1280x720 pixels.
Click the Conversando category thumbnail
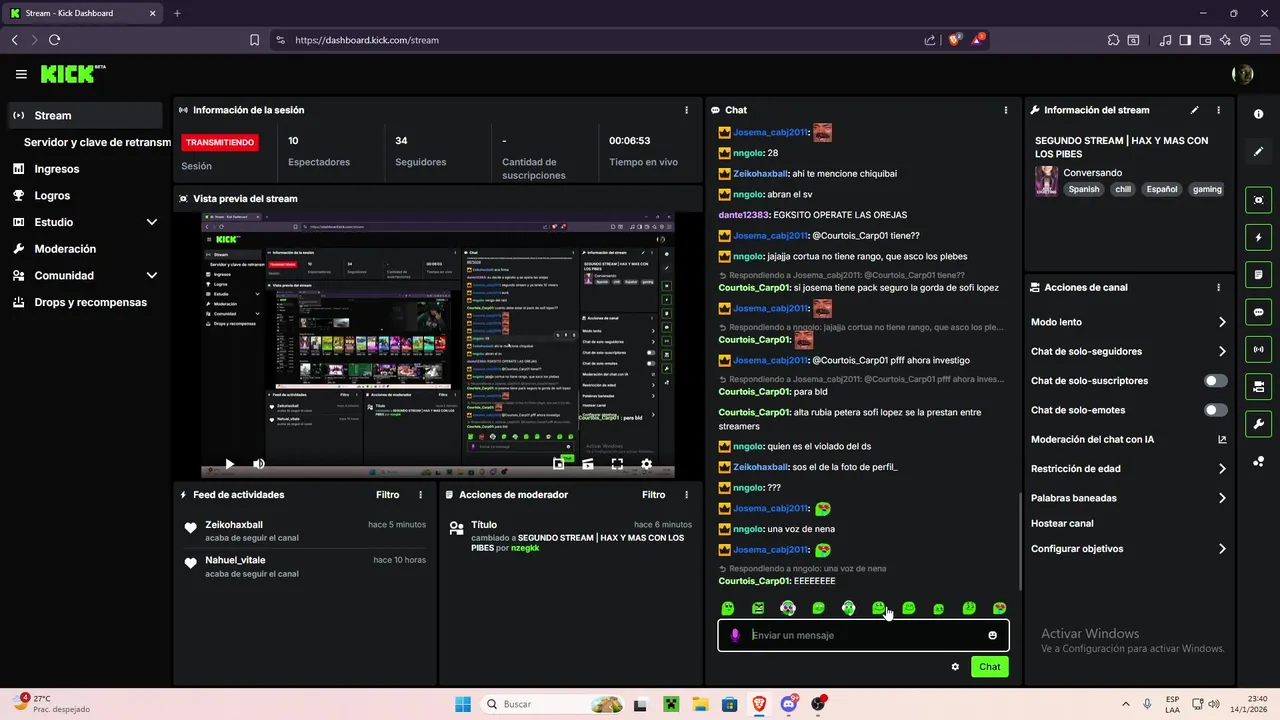coord(1046,181)
